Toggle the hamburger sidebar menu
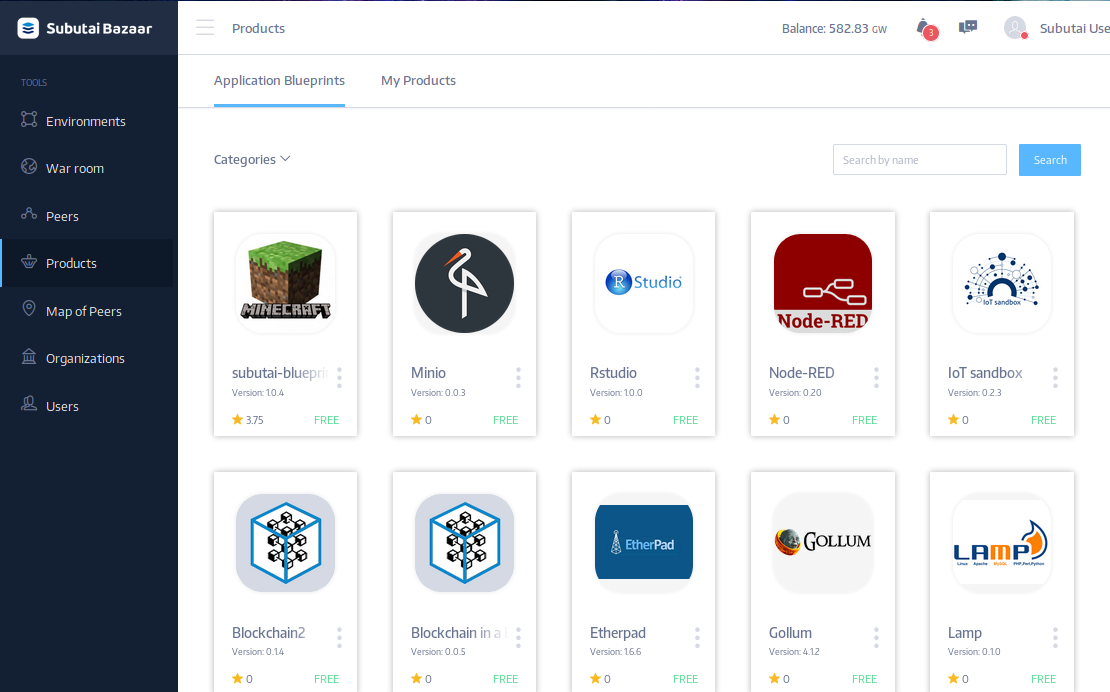This screenshot has width=1110, height=692. [205, 28]
